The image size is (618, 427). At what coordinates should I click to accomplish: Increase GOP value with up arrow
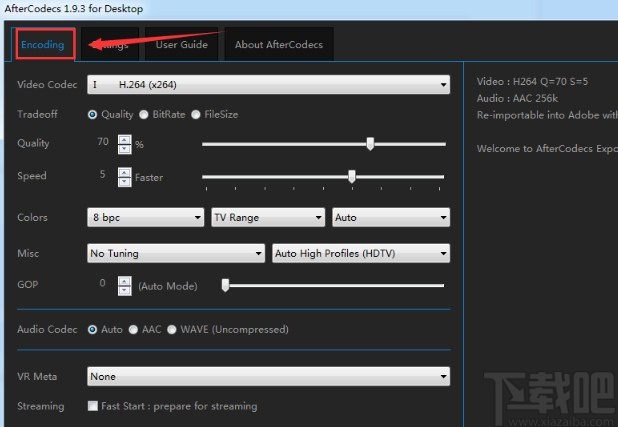click(x=124, y=280)
